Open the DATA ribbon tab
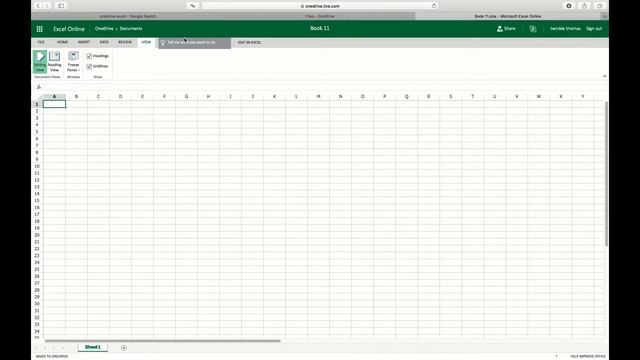The width and height of the screenshot is (640, 360). (104, 42)
